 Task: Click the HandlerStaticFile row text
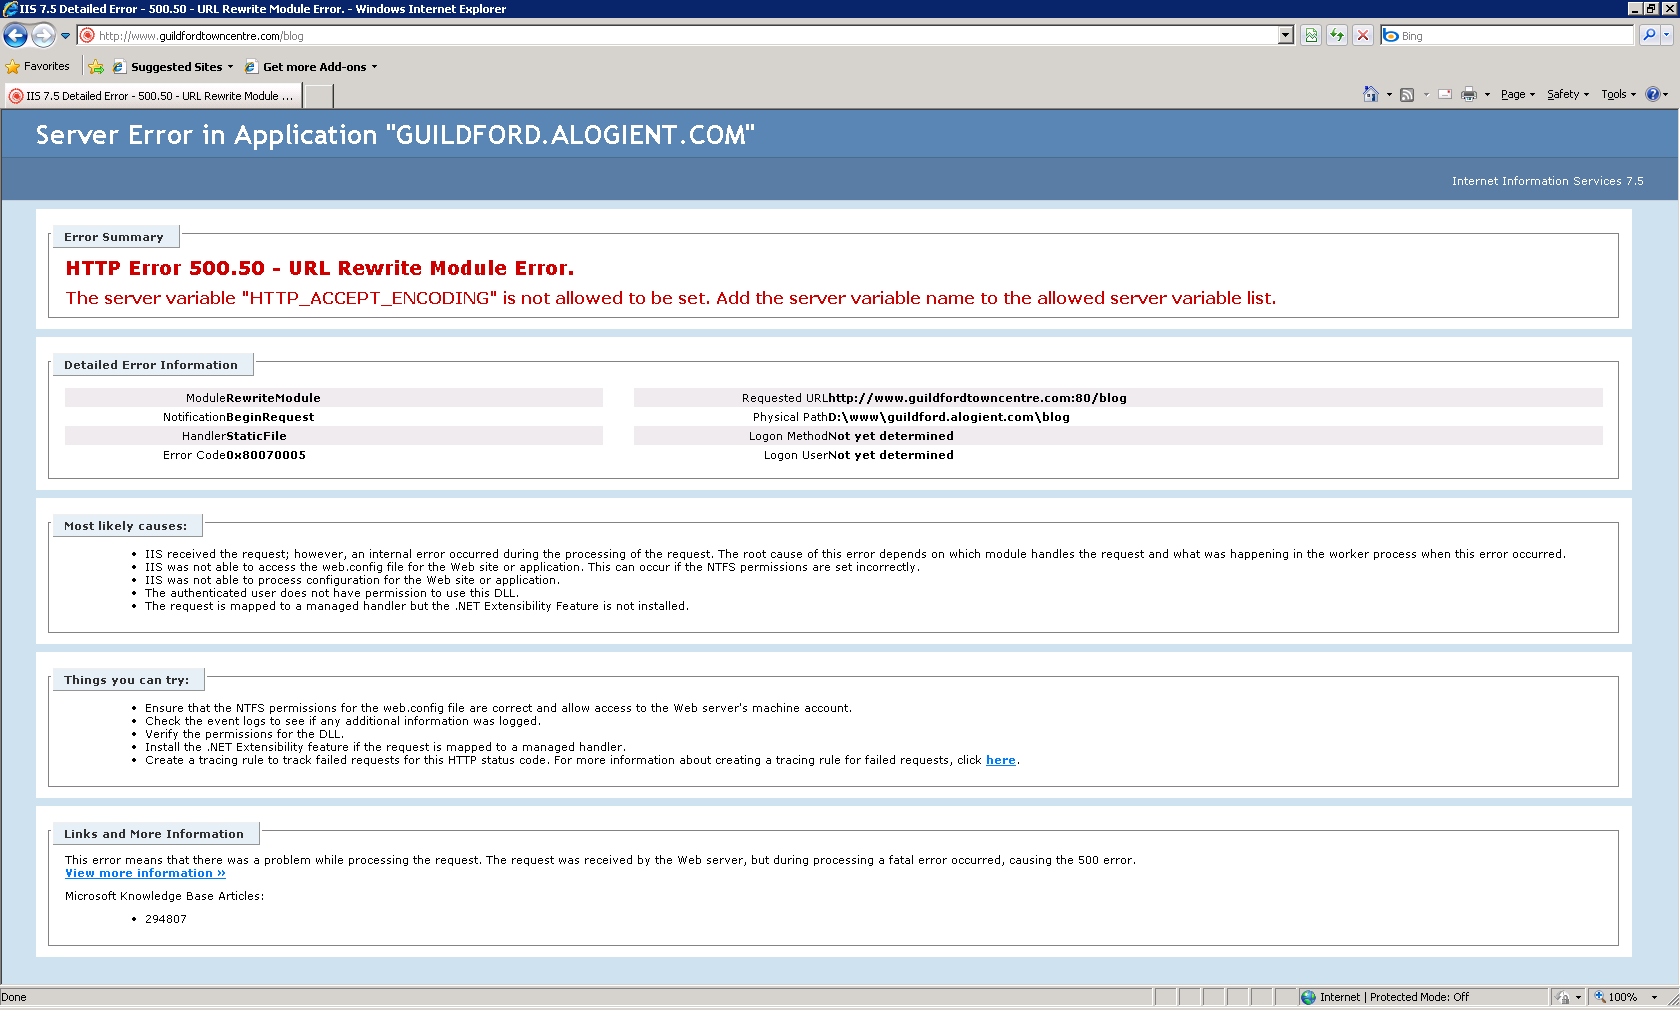point(234,436)
